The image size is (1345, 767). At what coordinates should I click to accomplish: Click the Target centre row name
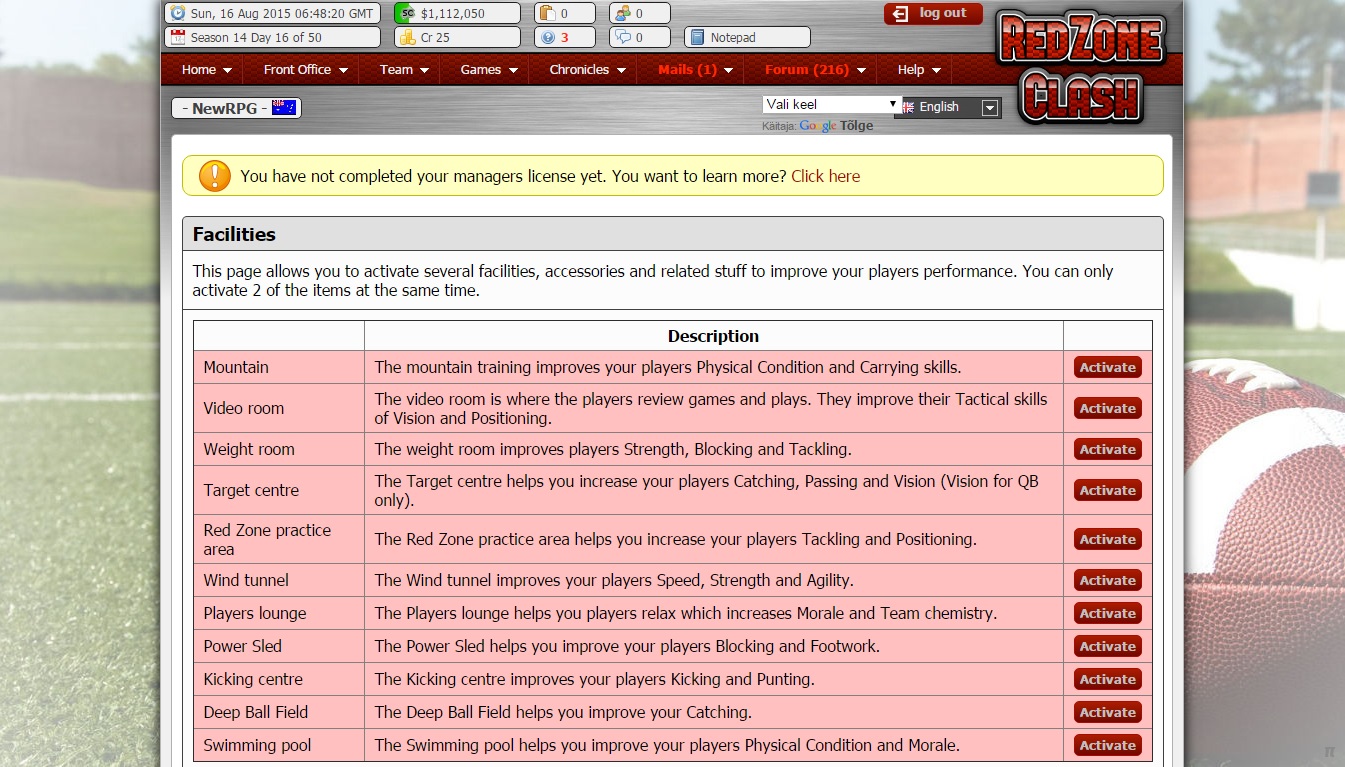[x=251, y=490]
